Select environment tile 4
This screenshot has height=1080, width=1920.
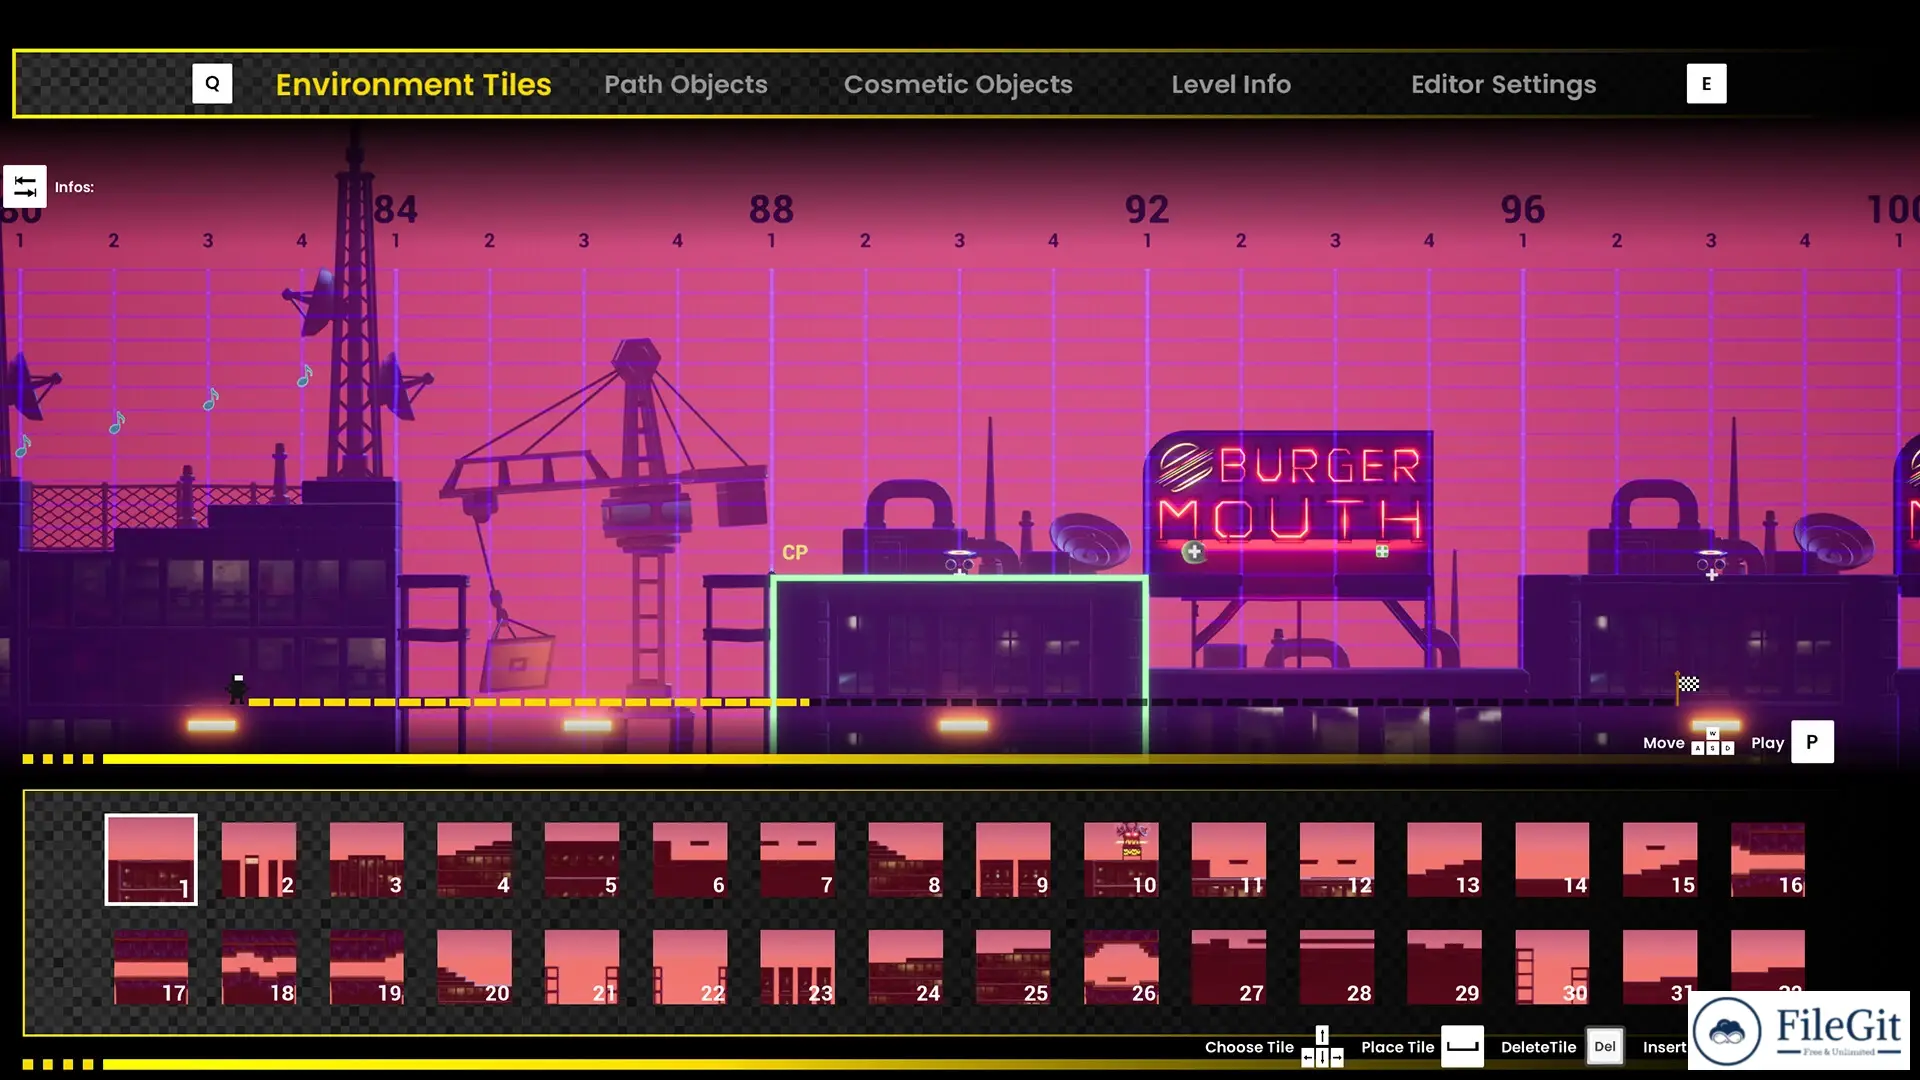click(x=474, y=859)
